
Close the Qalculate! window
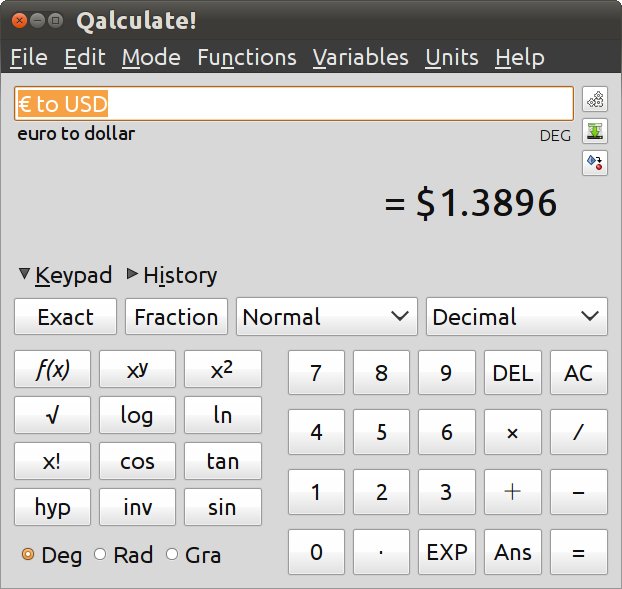19,20
